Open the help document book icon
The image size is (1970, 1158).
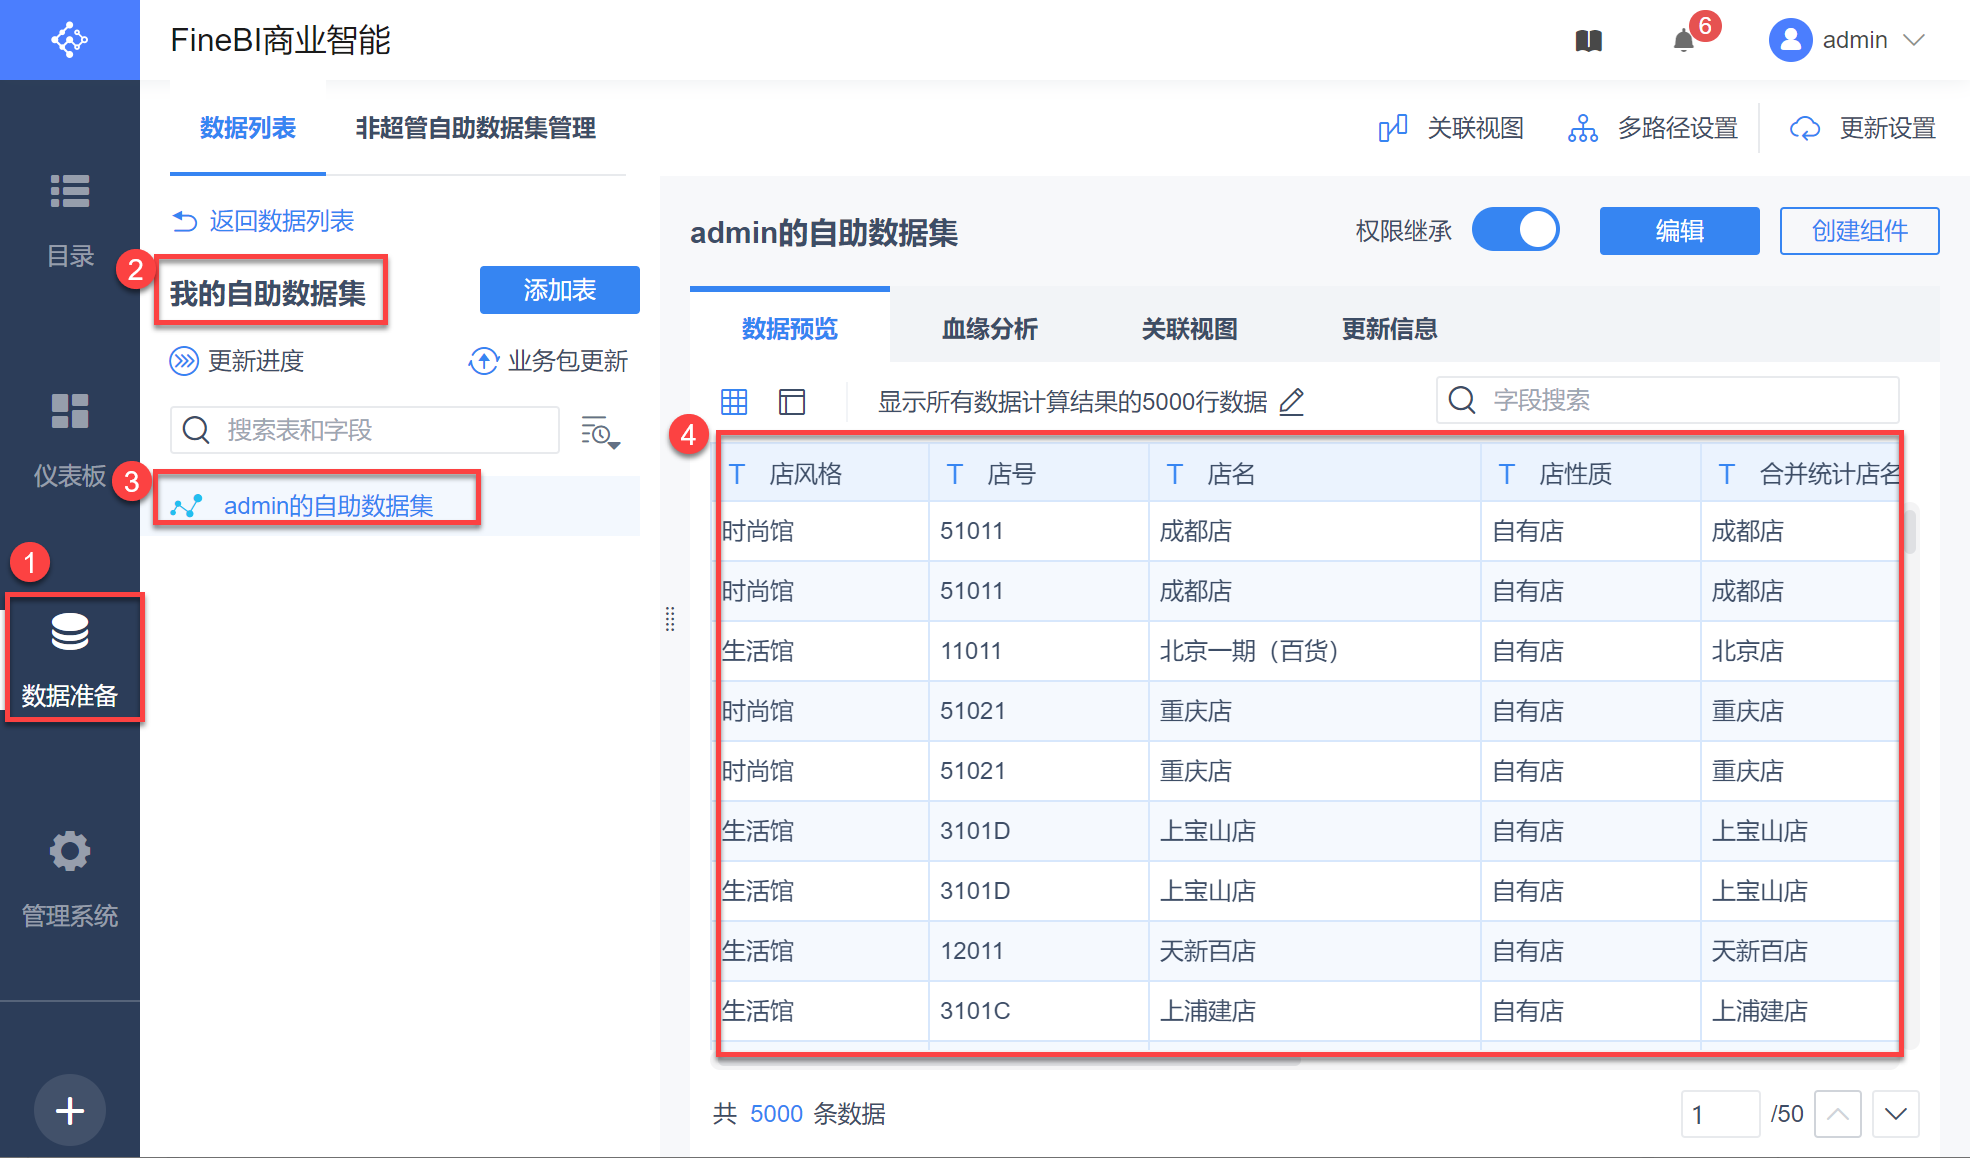pyautogui.click(x=1588, y=41)
